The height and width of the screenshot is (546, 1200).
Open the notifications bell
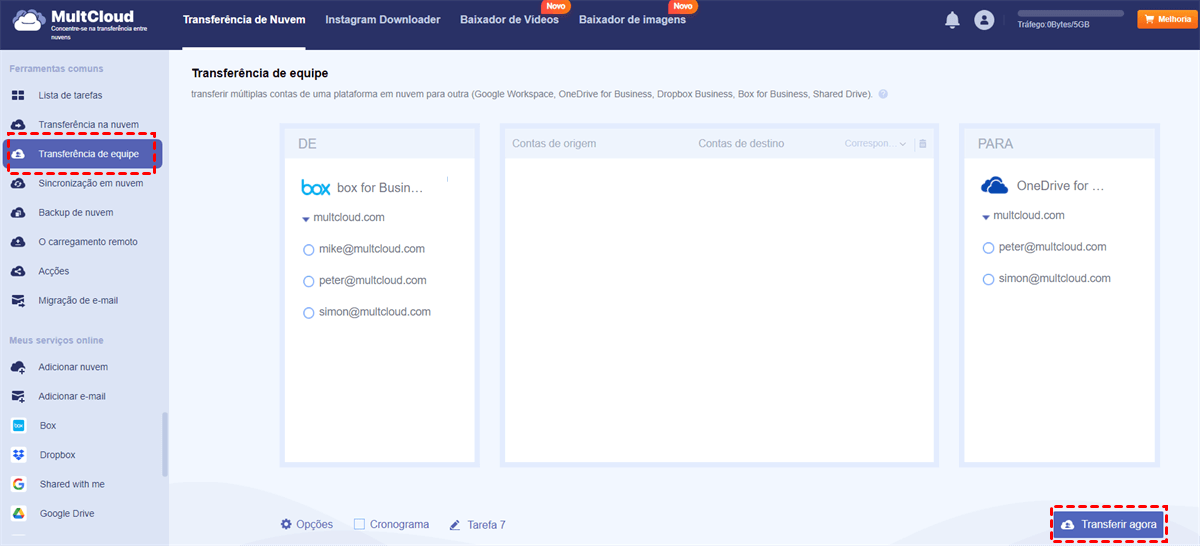952,20
